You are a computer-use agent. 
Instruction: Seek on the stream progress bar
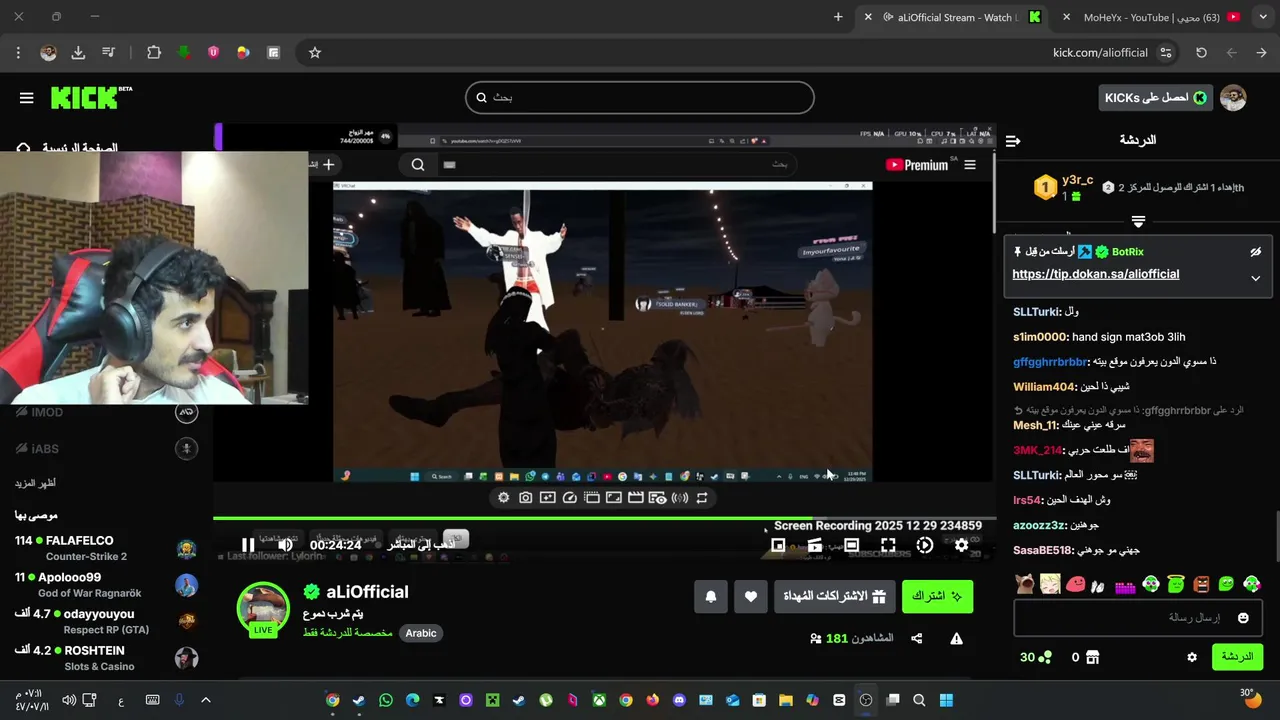point(604,518)
